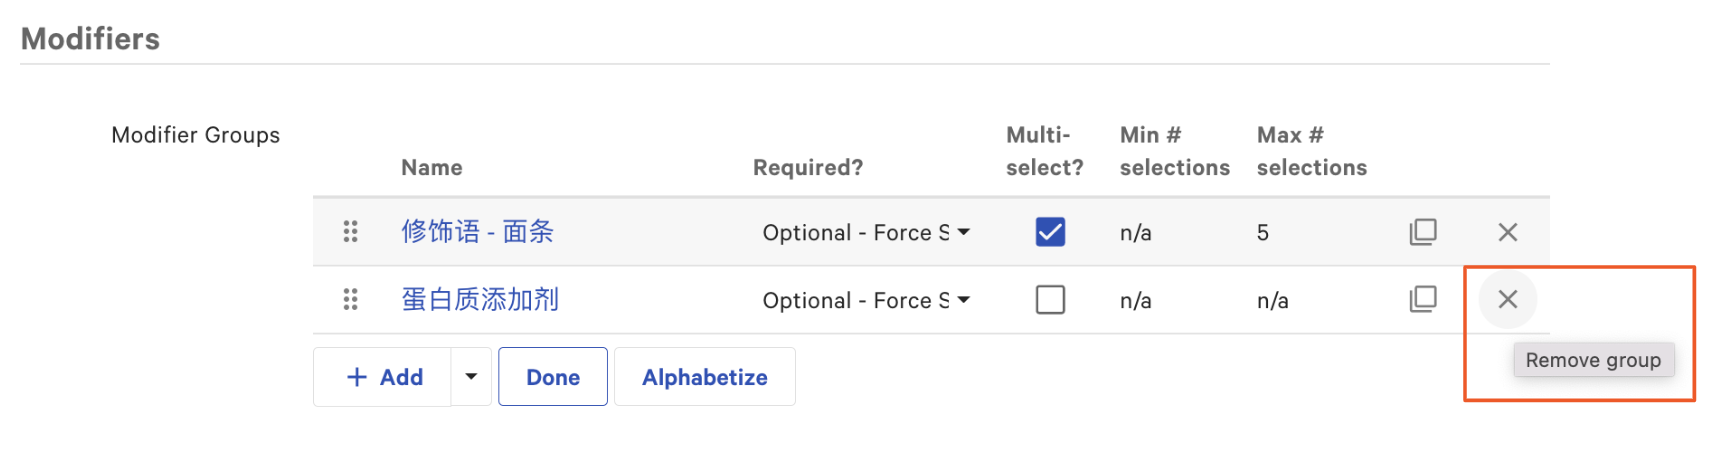Remove the 修饰语 - 面条 modifier group
The image size is (1720, 460).
(1507, 232)
